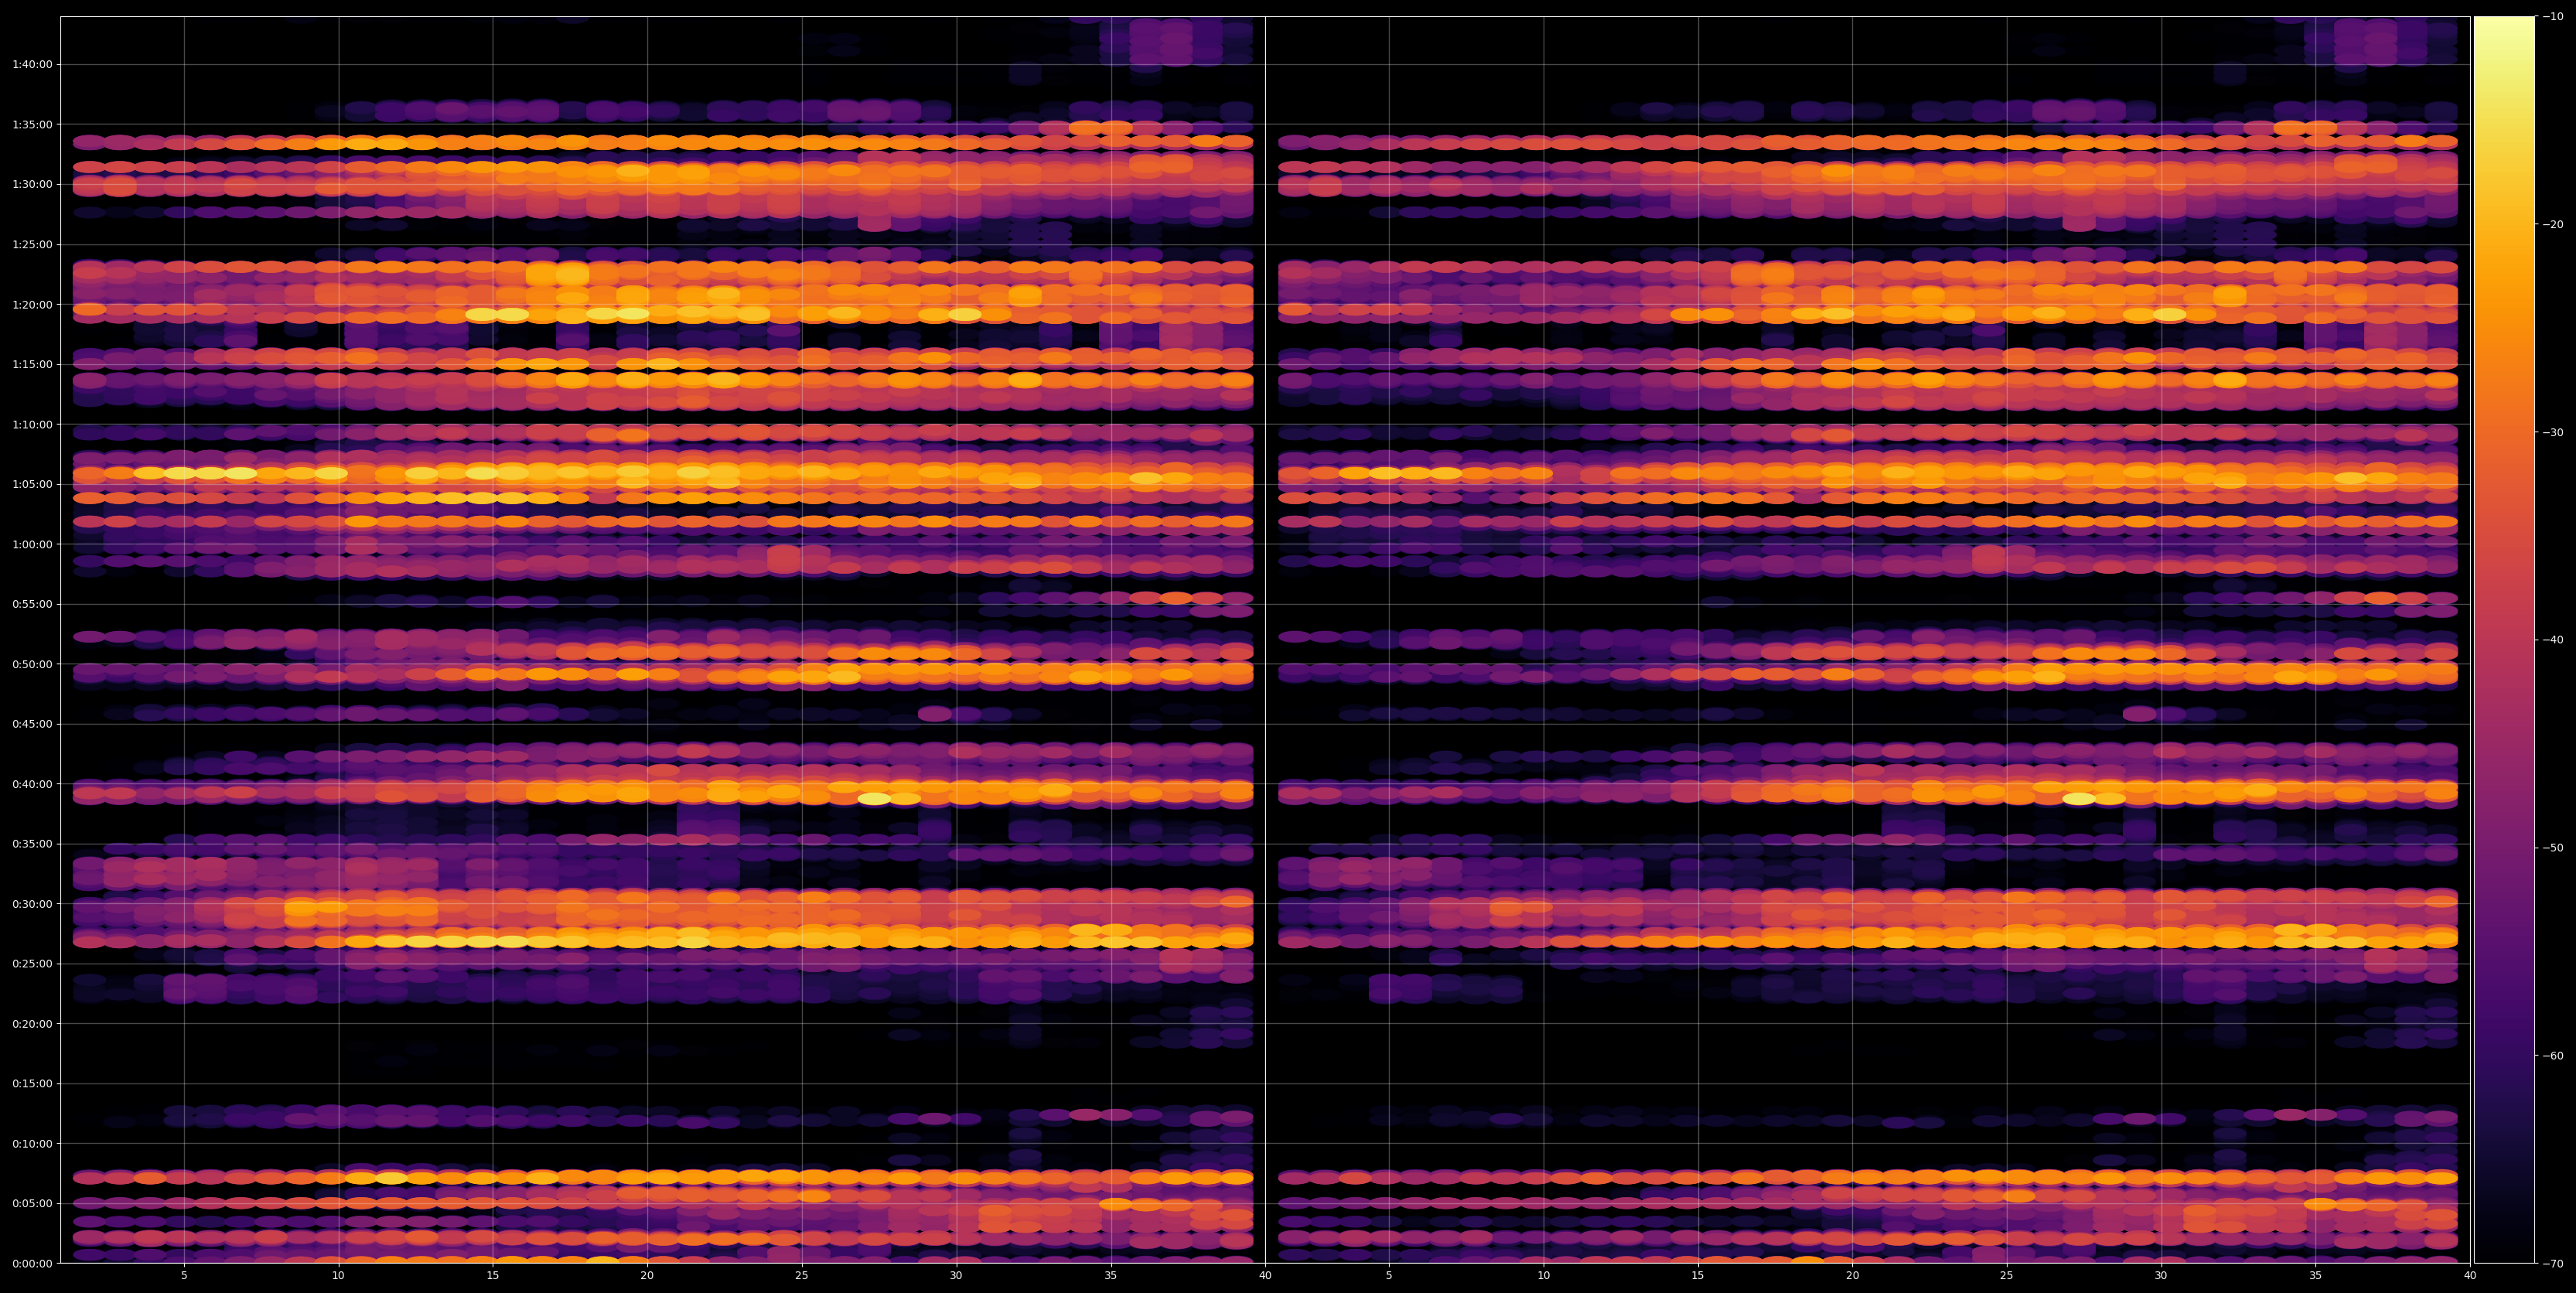Screen dimensions: 2576x1293
Task: Select x-axis label 40 under the left plot
Action: pyautogui.click(x=1265, y=1276)
